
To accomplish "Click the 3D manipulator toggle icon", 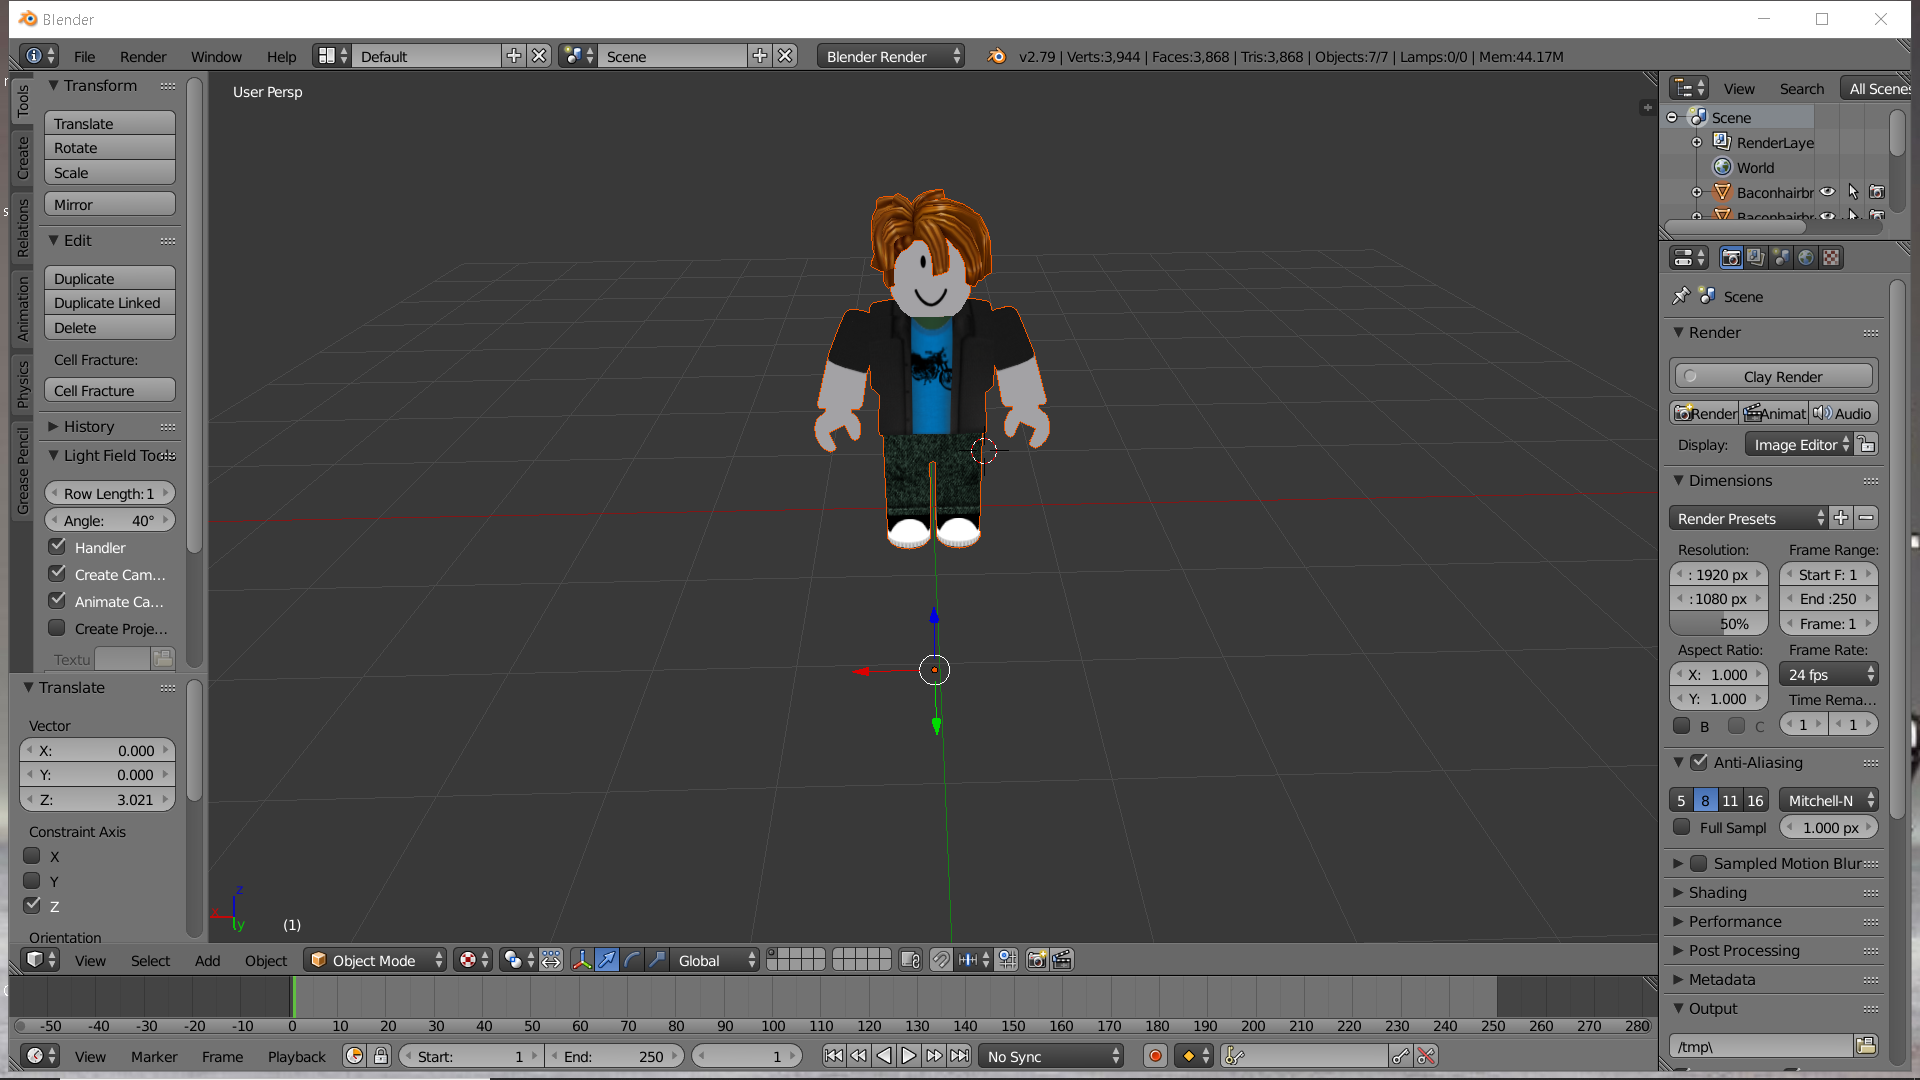I will point(582,960).
